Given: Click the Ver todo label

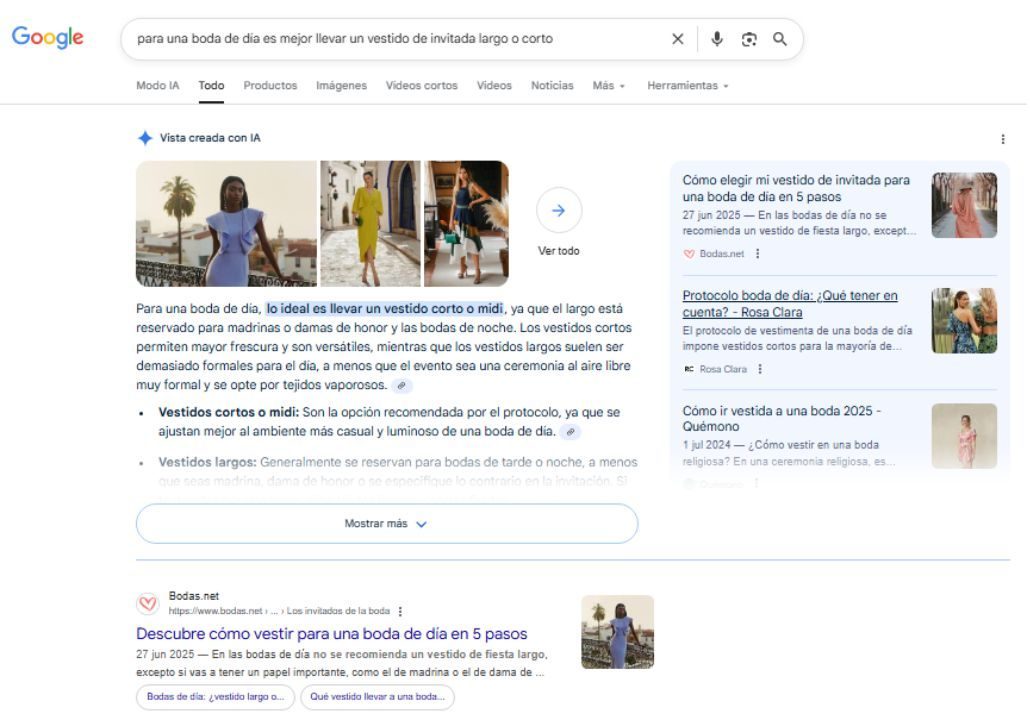Looking at the screenshot, I should pyautogui.click(x=558, y=251).
